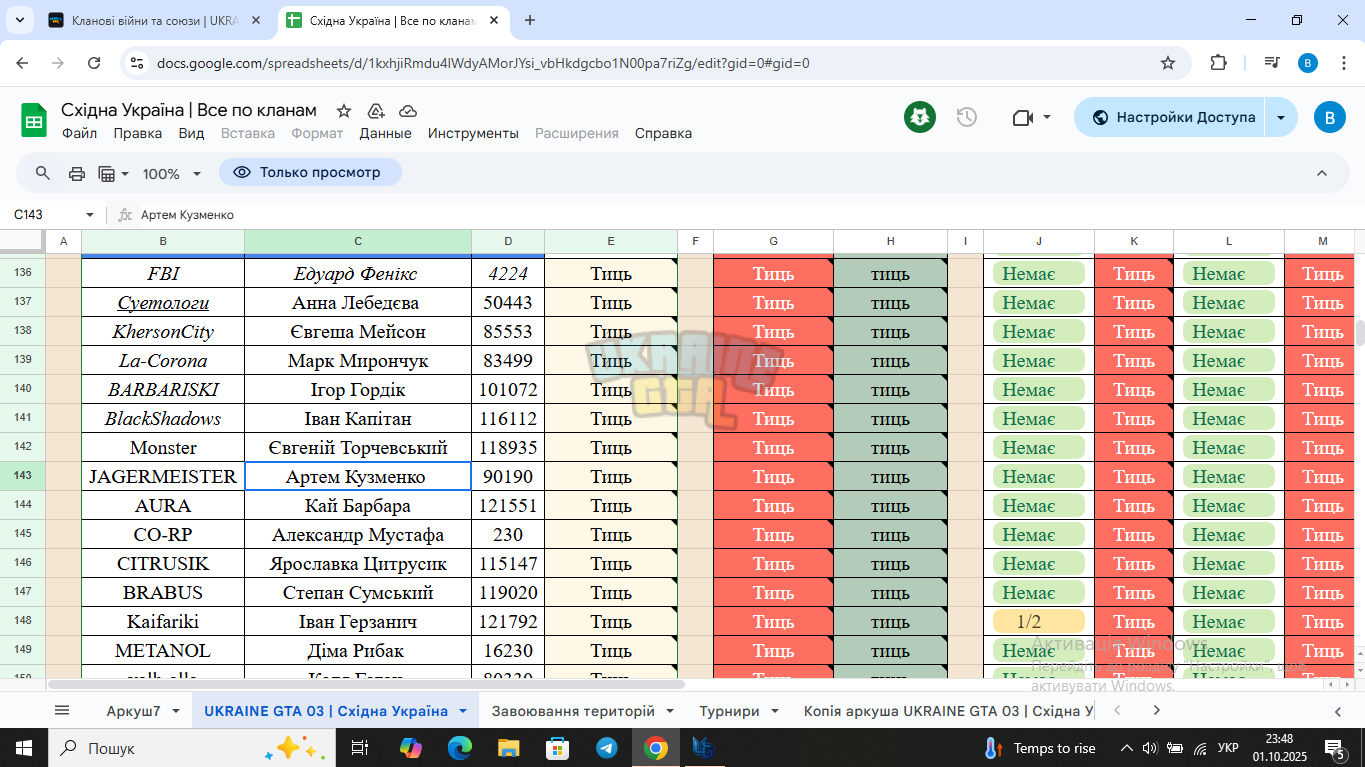Go back with browser back arrow
The height and width of the screenshot is (767, 1365).
(x=22, y=63)
